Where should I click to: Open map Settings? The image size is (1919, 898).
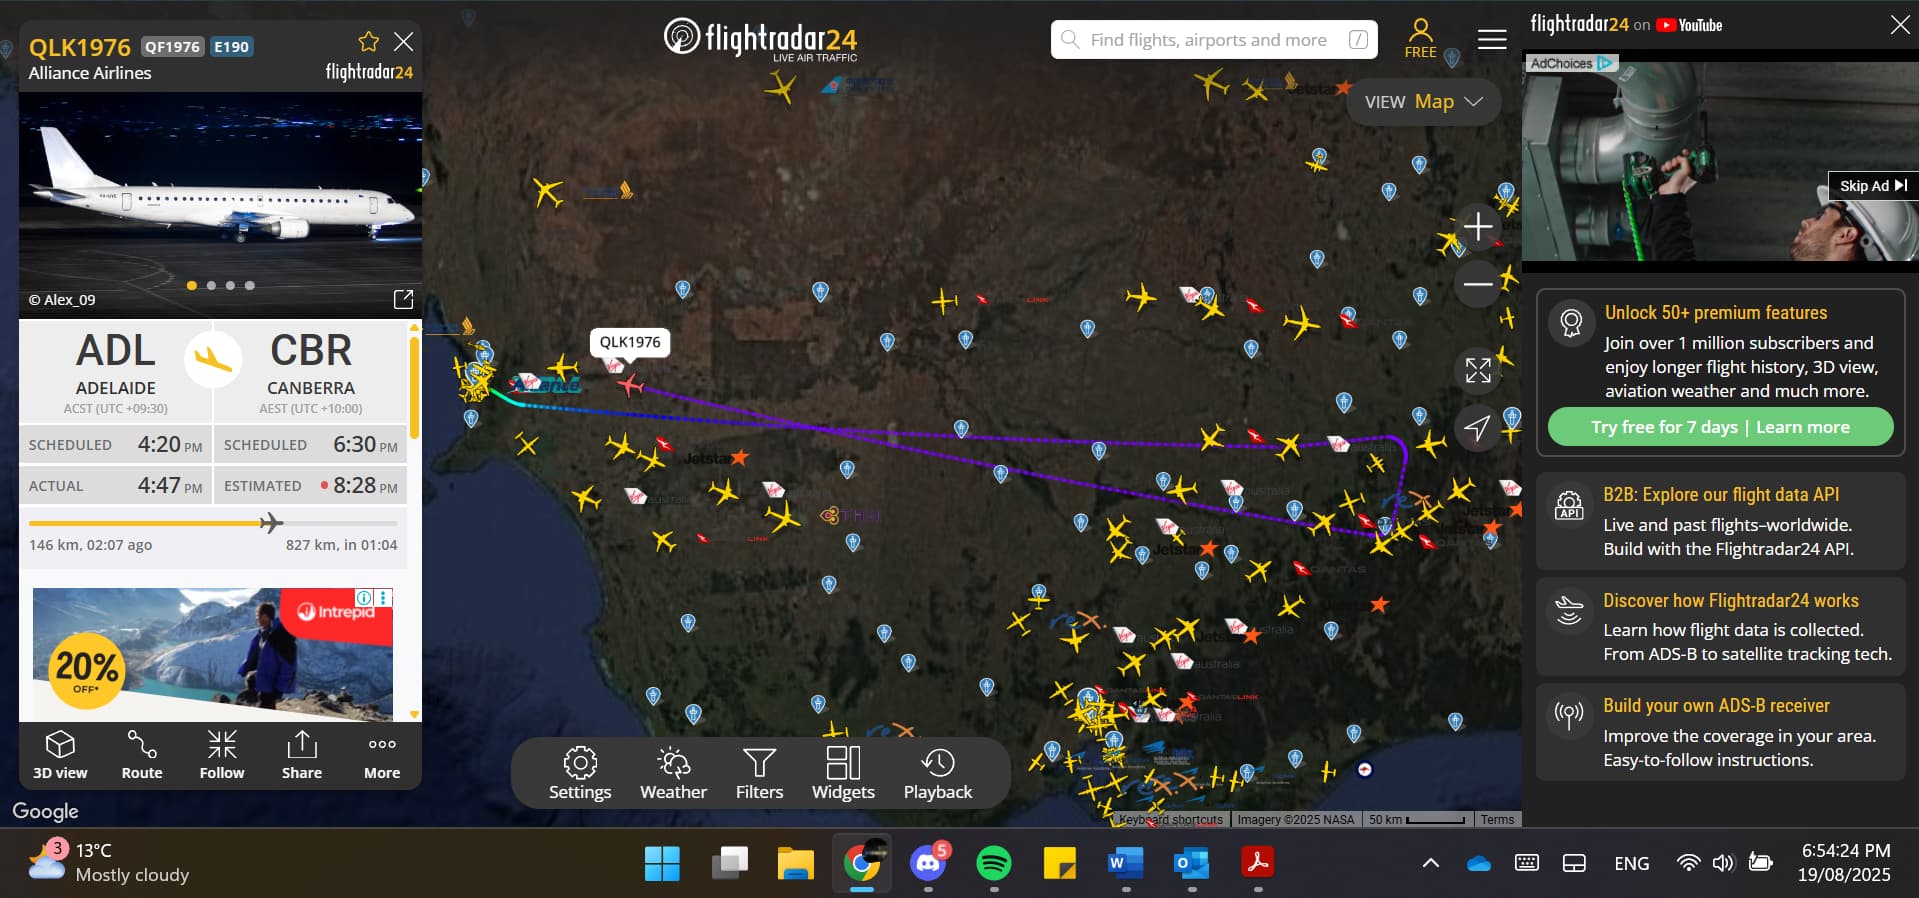click(580, 773)
